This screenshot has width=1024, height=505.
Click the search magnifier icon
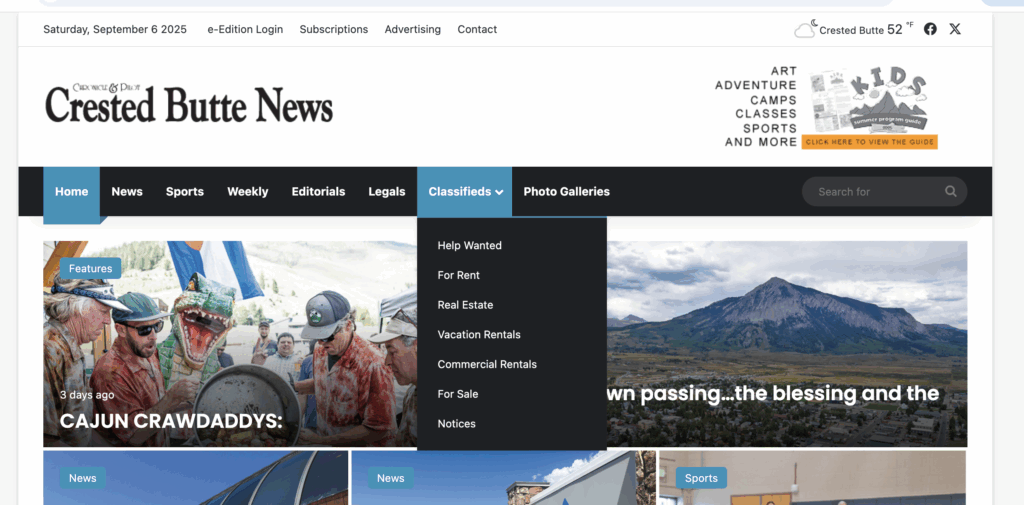(x=950, y=192)
